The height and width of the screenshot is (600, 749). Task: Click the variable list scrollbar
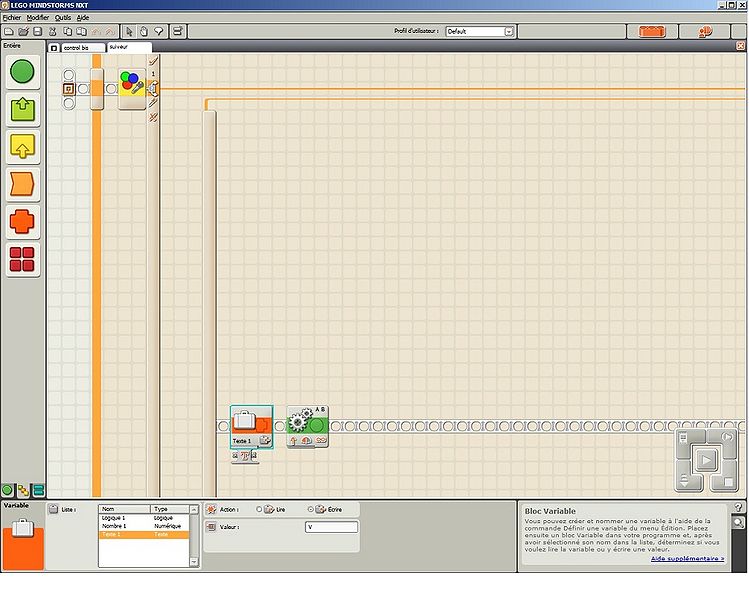point(194,538)
